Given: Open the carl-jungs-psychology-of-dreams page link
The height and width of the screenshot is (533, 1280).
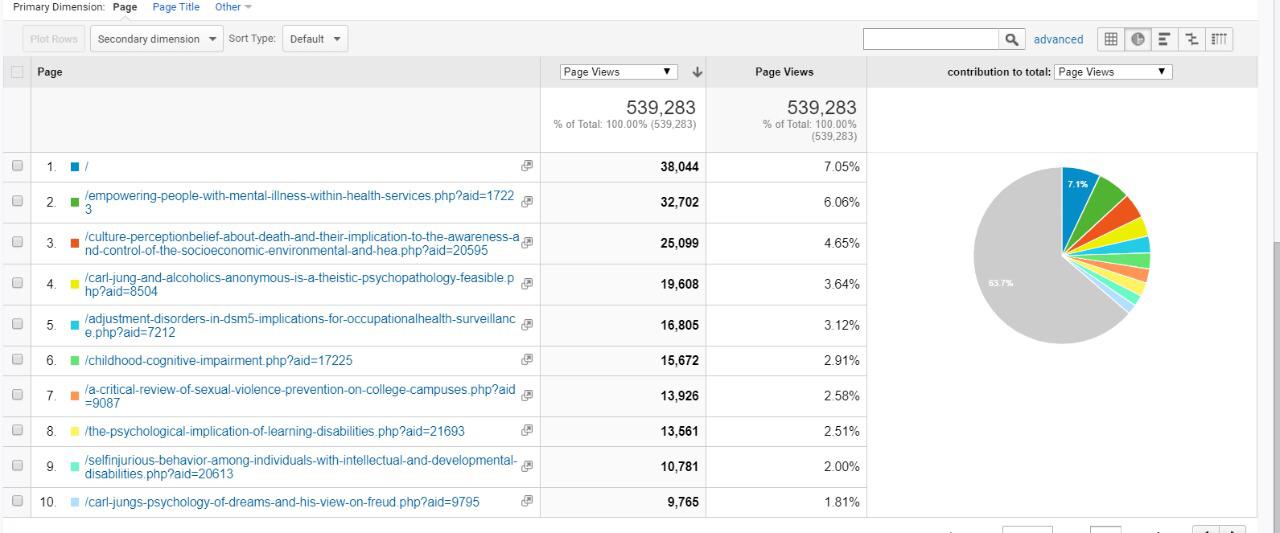Looking at the screenshot, I should pos(281,501).
